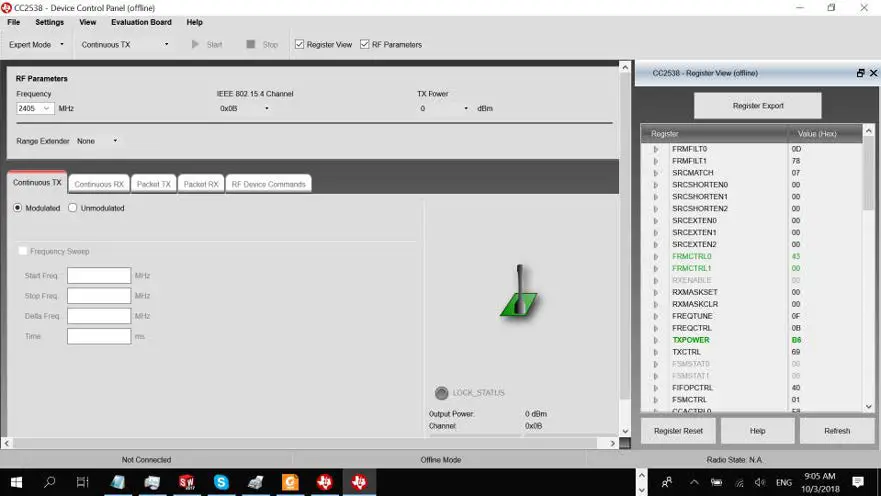The width and height of the screenshot is (881, 496).
Task: Switch to the RF Device Commands tab
Action: coord(269,184)
